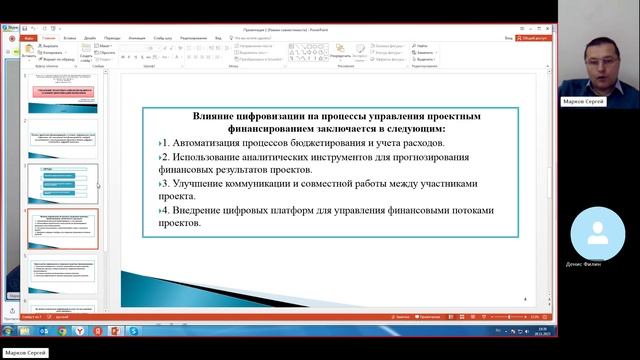Click the Save icon in quick access toolbar

pos(24,29)
